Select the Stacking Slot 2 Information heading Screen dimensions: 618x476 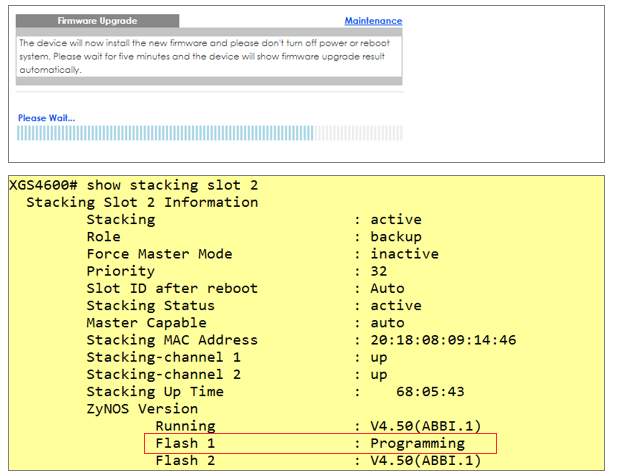coord(142,202)
